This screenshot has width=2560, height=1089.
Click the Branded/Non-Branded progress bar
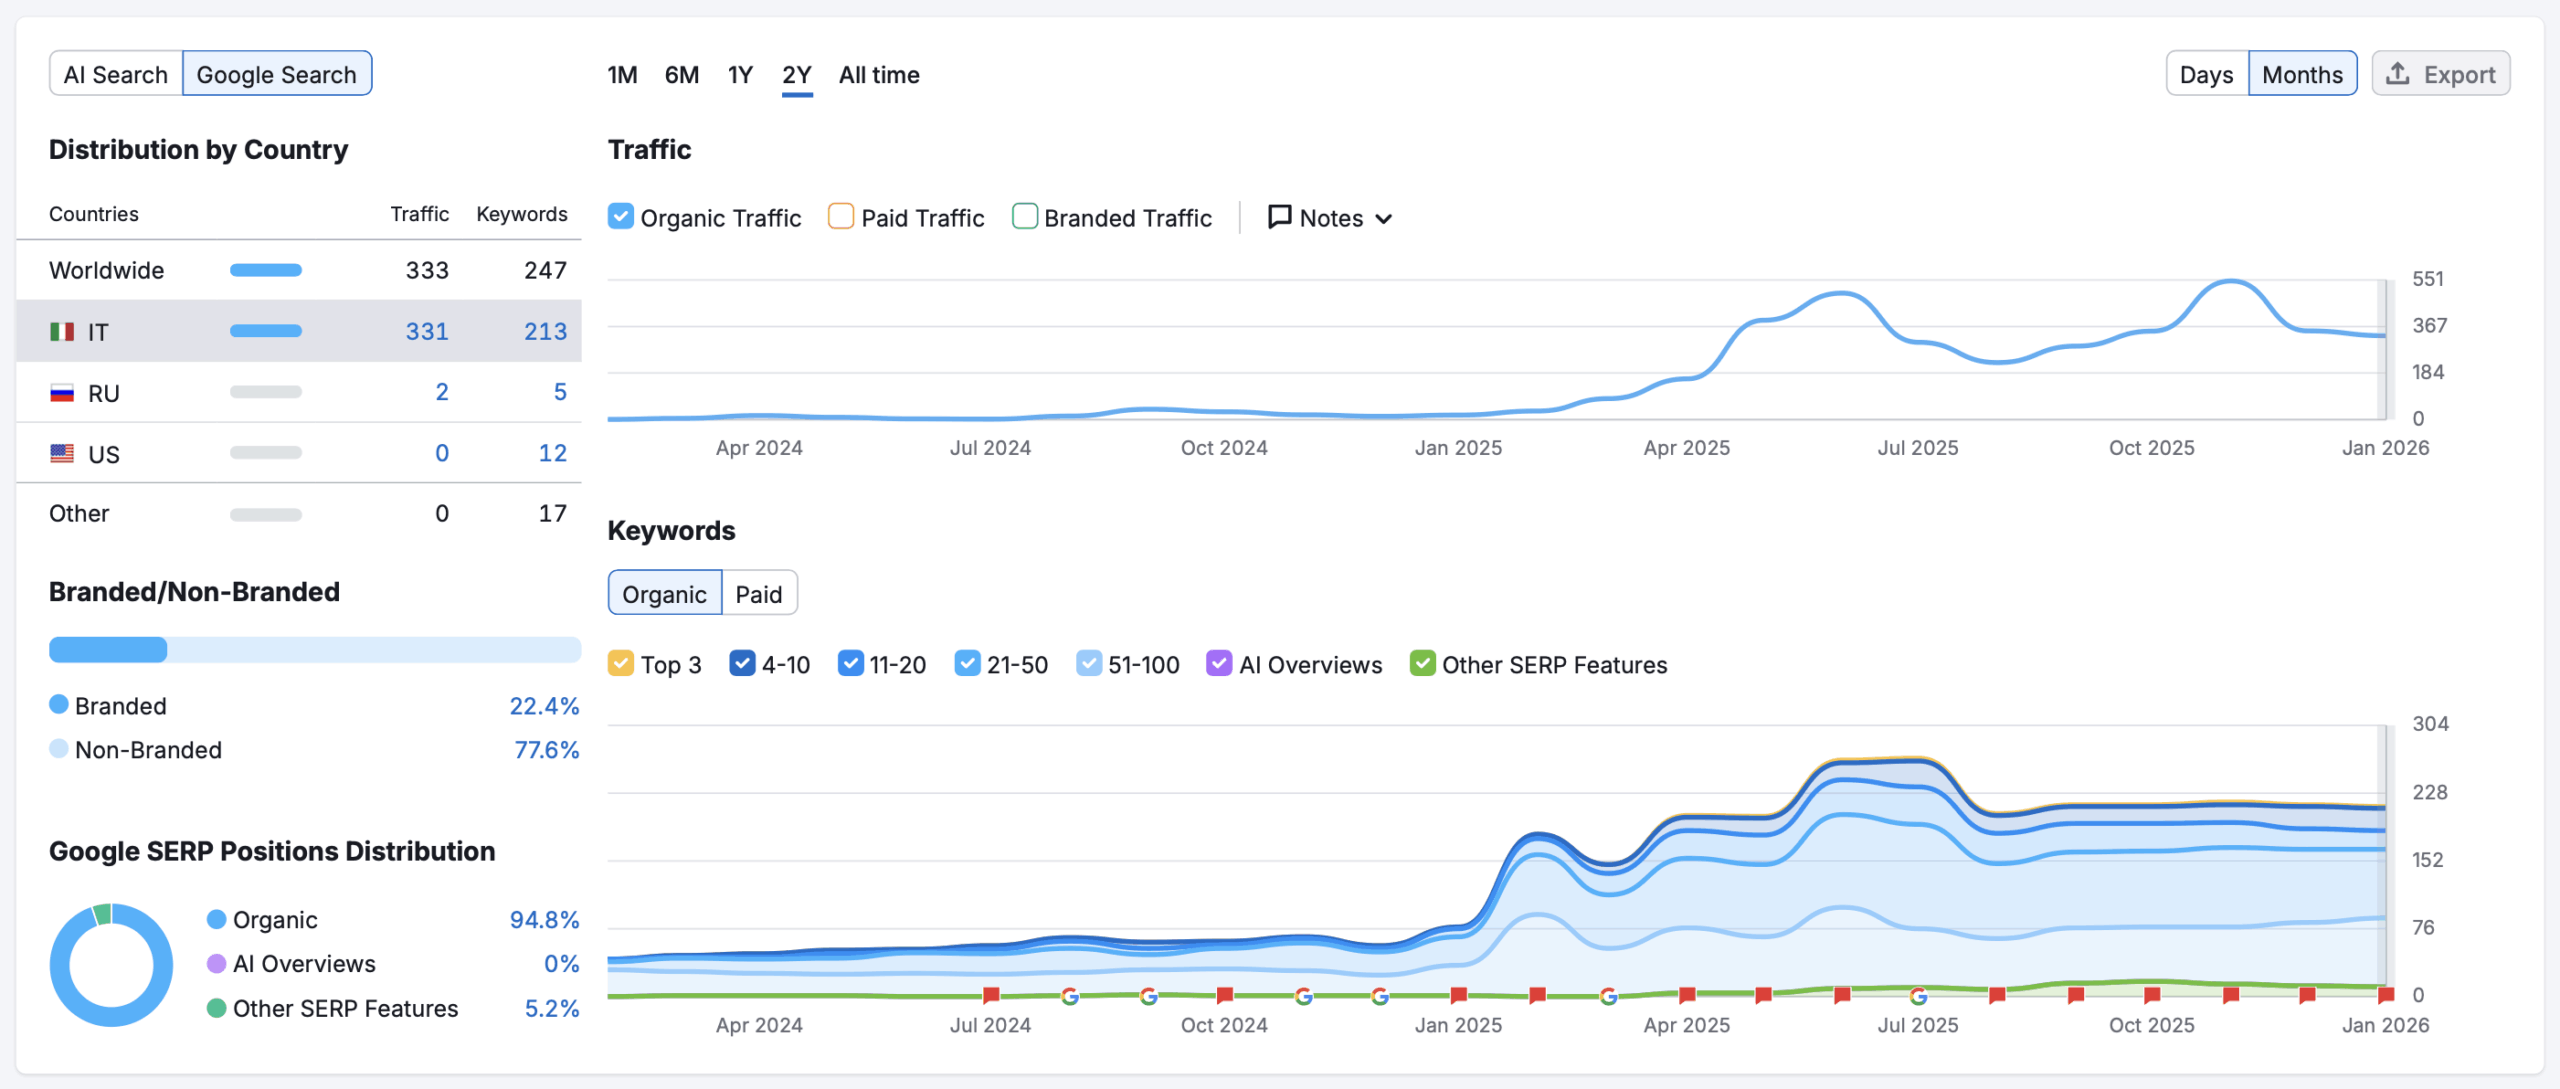pos(314,650)
